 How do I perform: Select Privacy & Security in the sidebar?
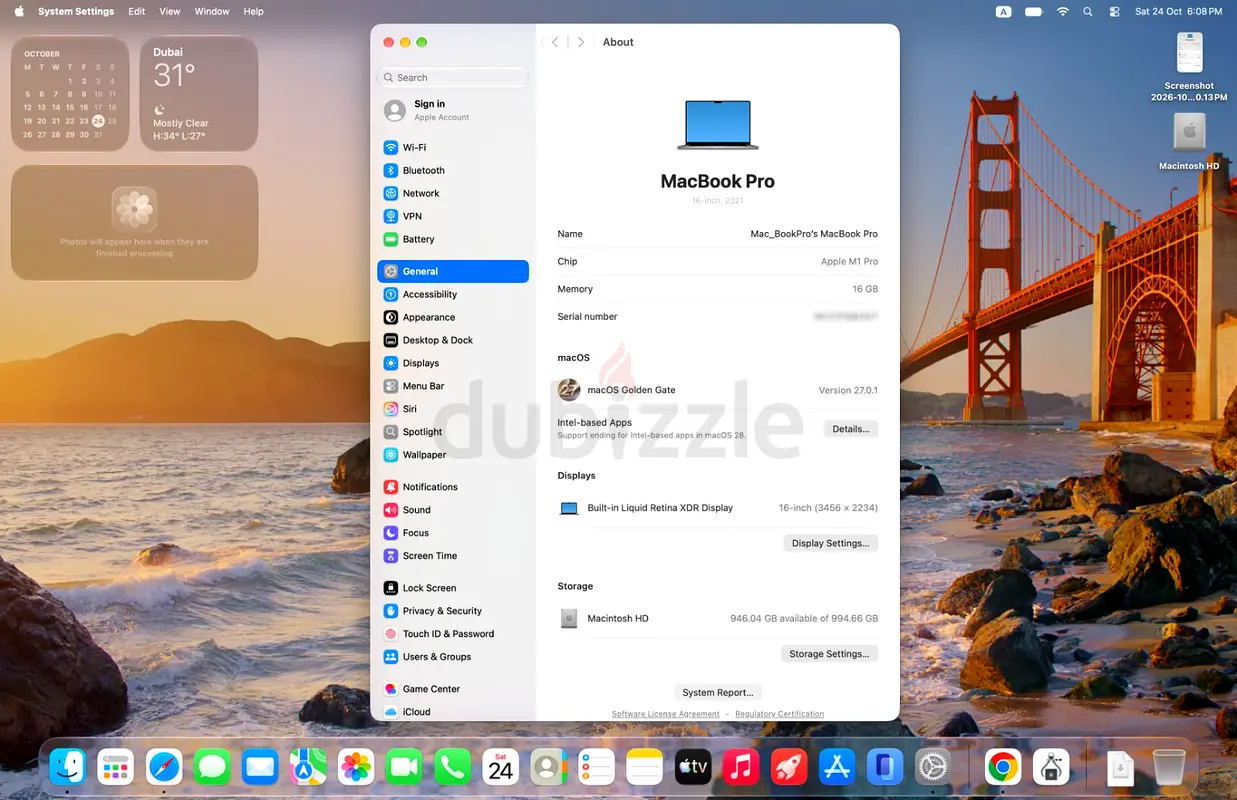click(453, 611)
